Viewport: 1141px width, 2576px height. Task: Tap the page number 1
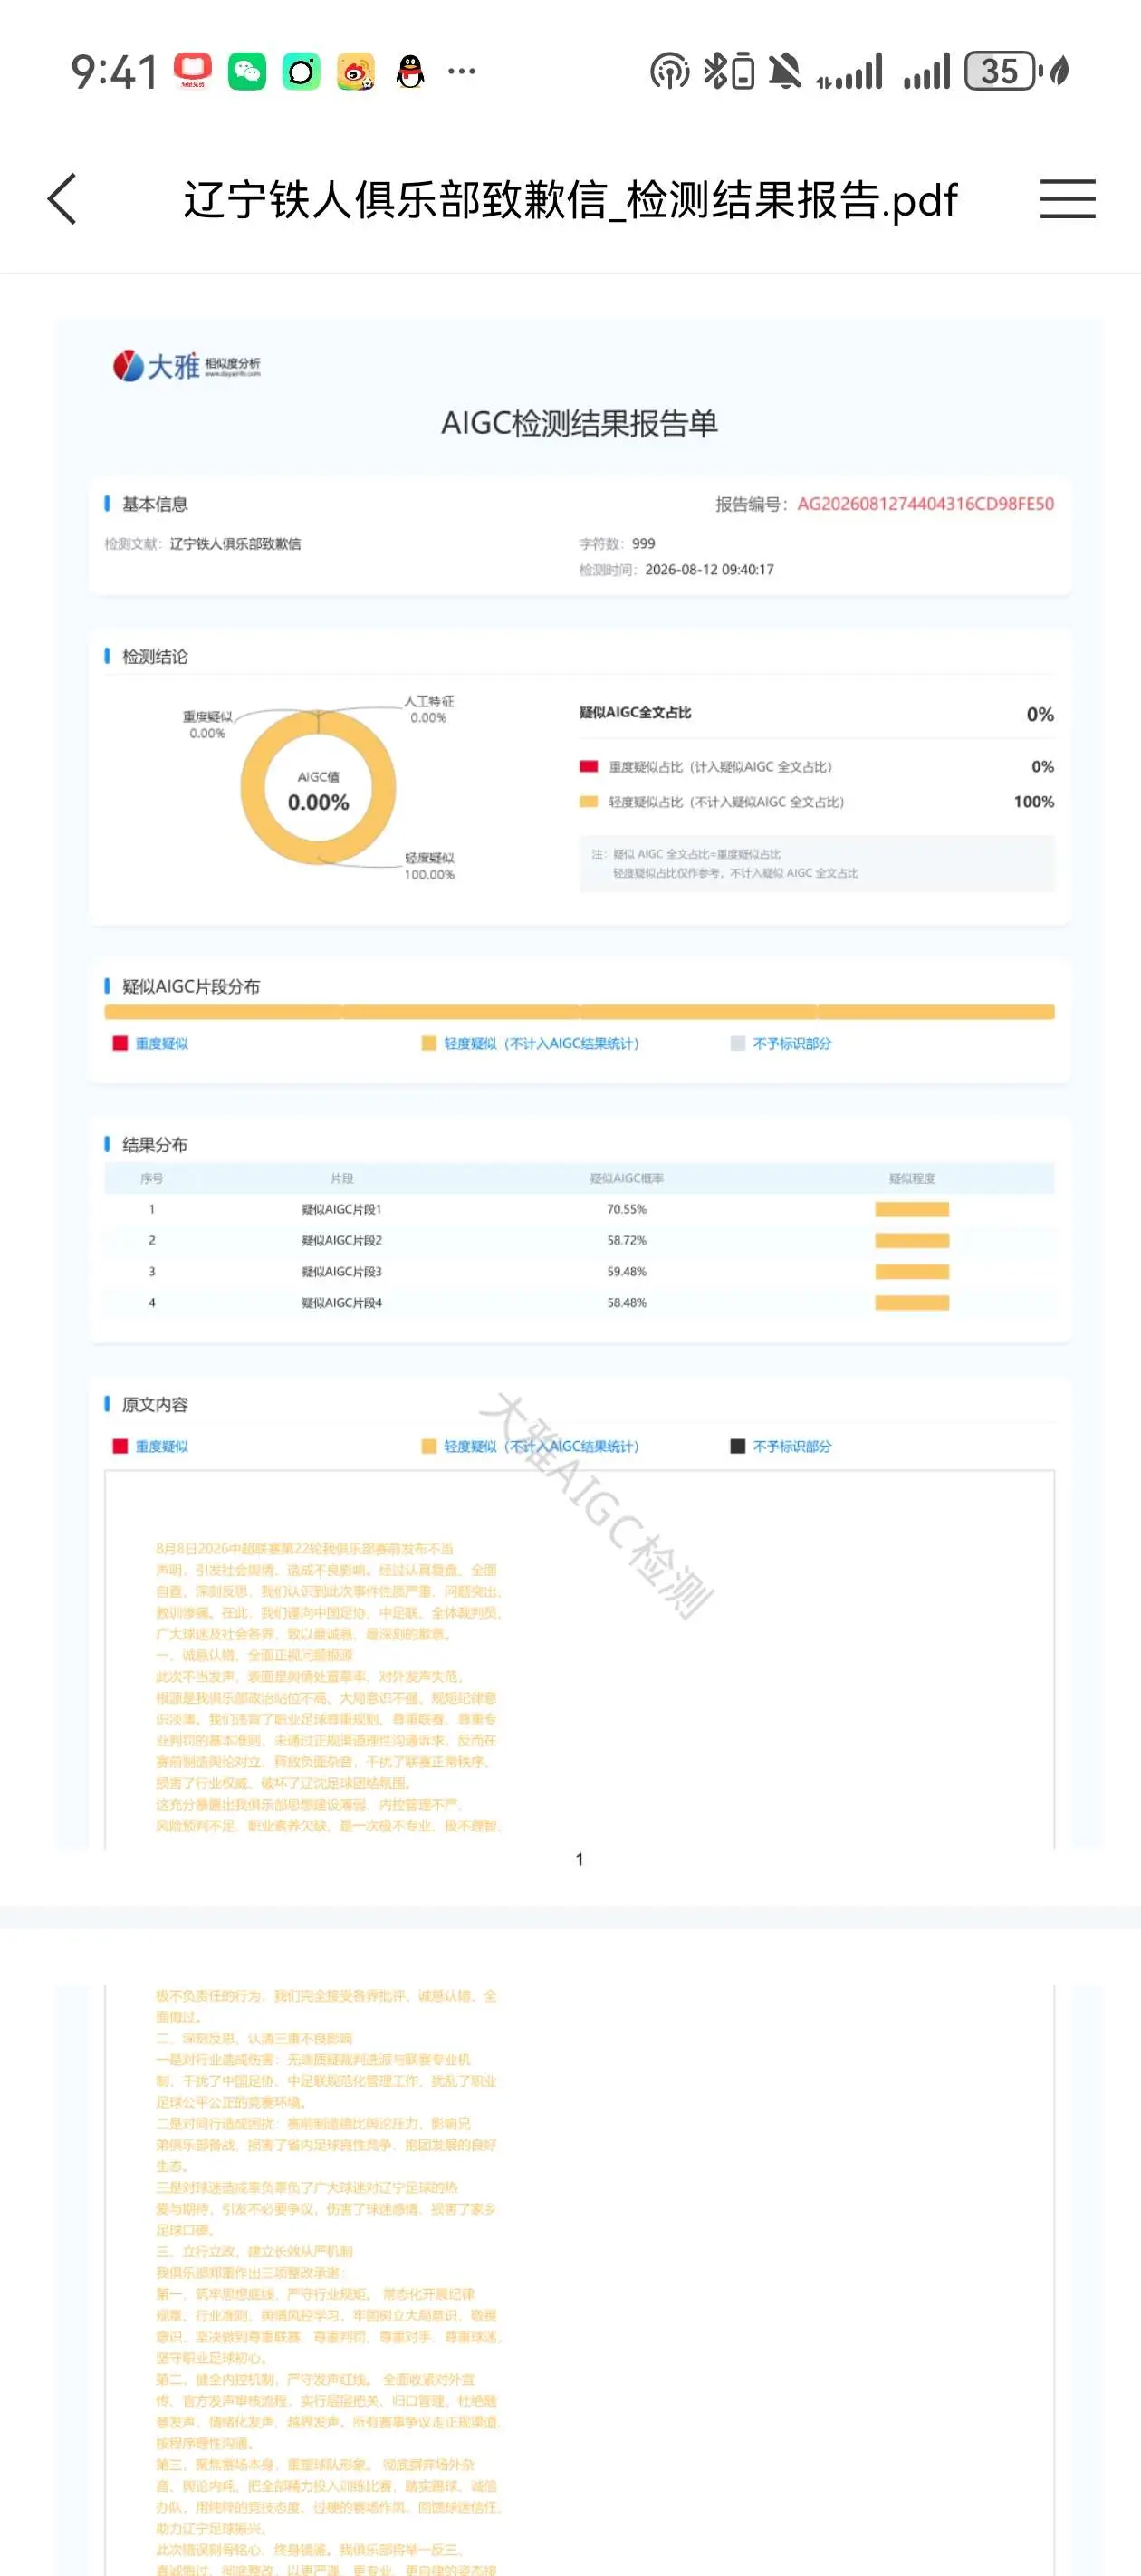pos(579,1859)
